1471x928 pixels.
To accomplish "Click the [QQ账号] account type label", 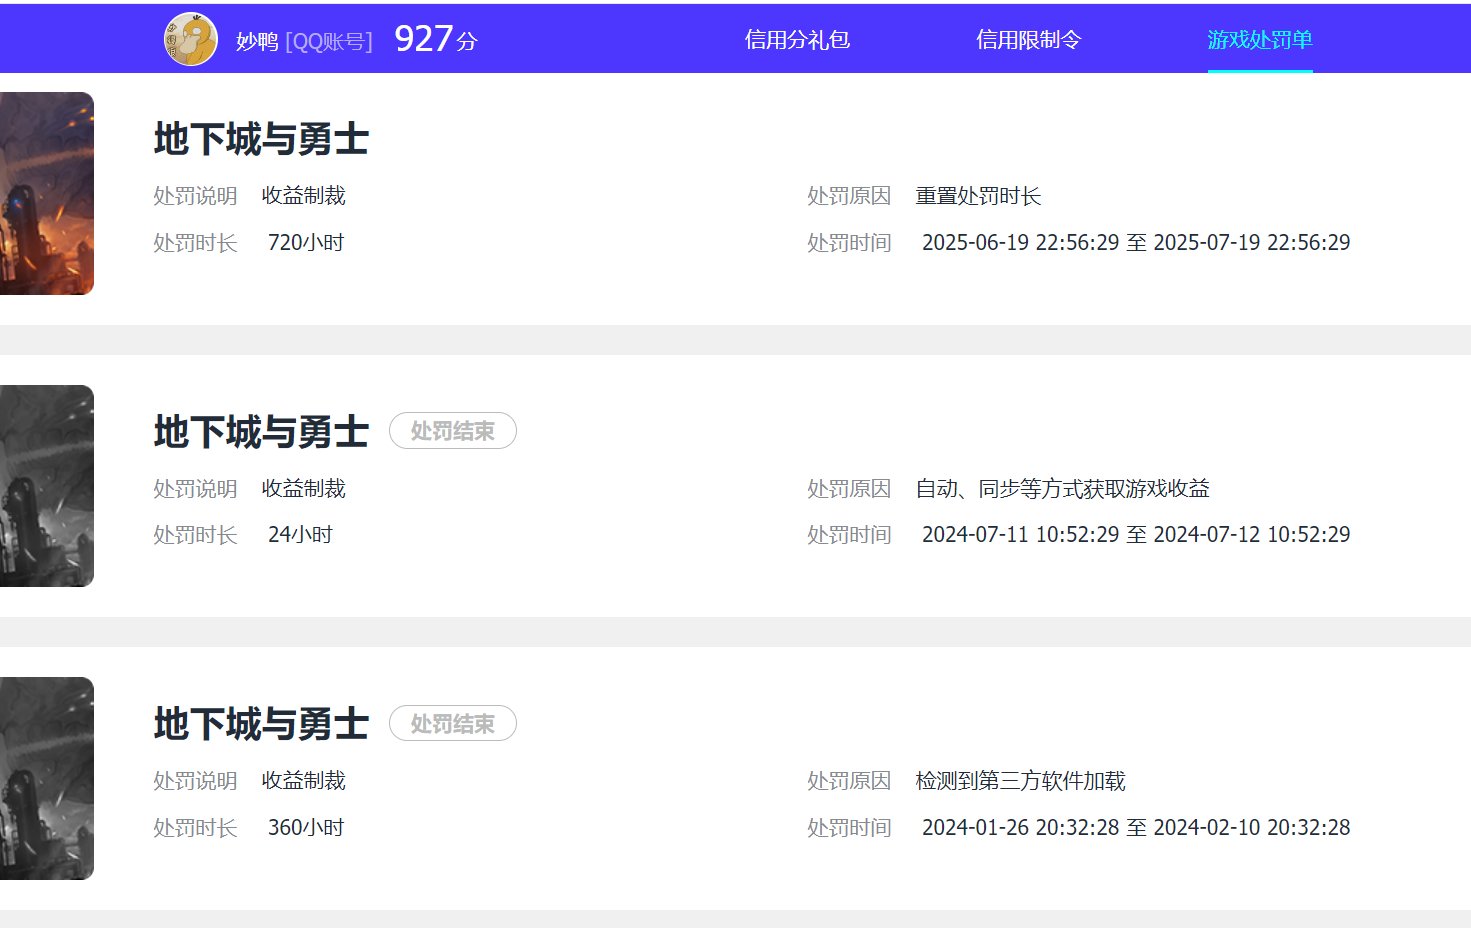I will coord(329,41).
